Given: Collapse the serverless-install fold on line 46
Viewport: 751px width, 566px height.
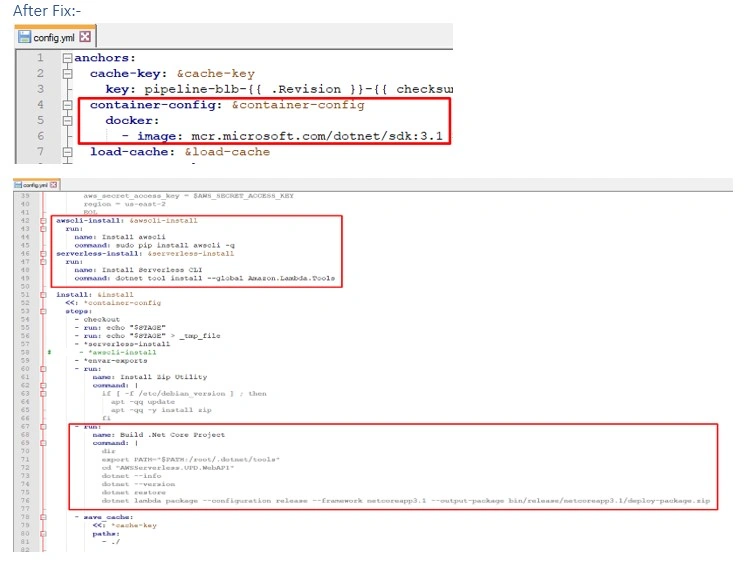Looking at the screenshot, I should tap(43, 254).
